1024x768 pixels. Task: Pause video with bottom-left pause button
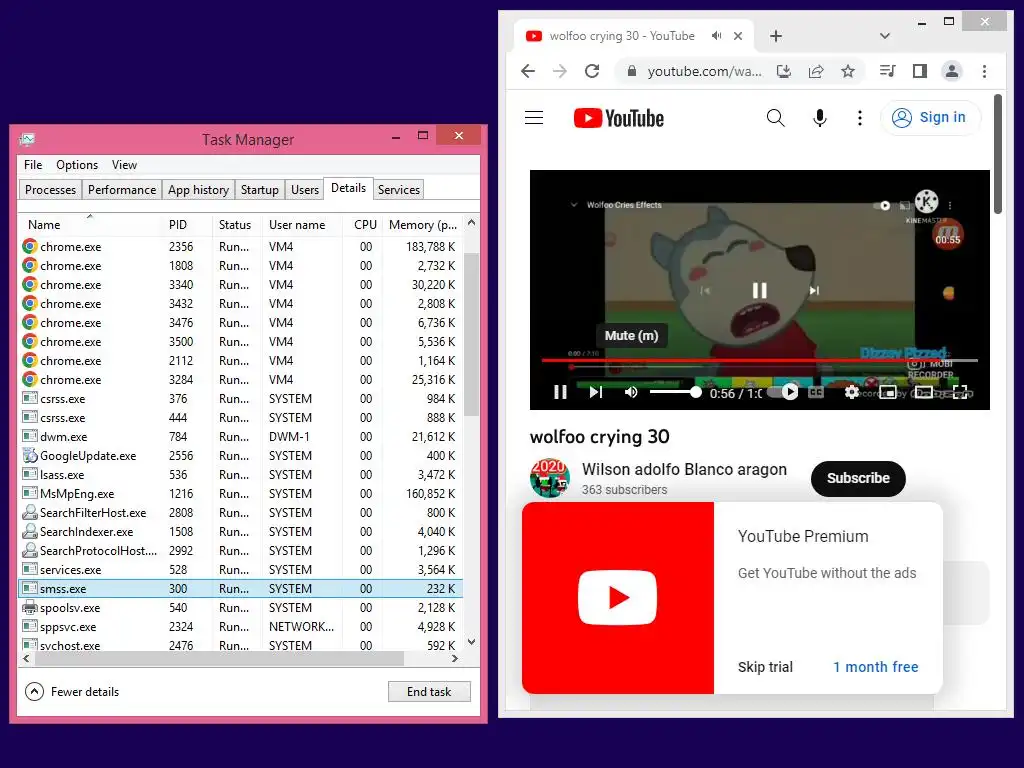(560, 392)
